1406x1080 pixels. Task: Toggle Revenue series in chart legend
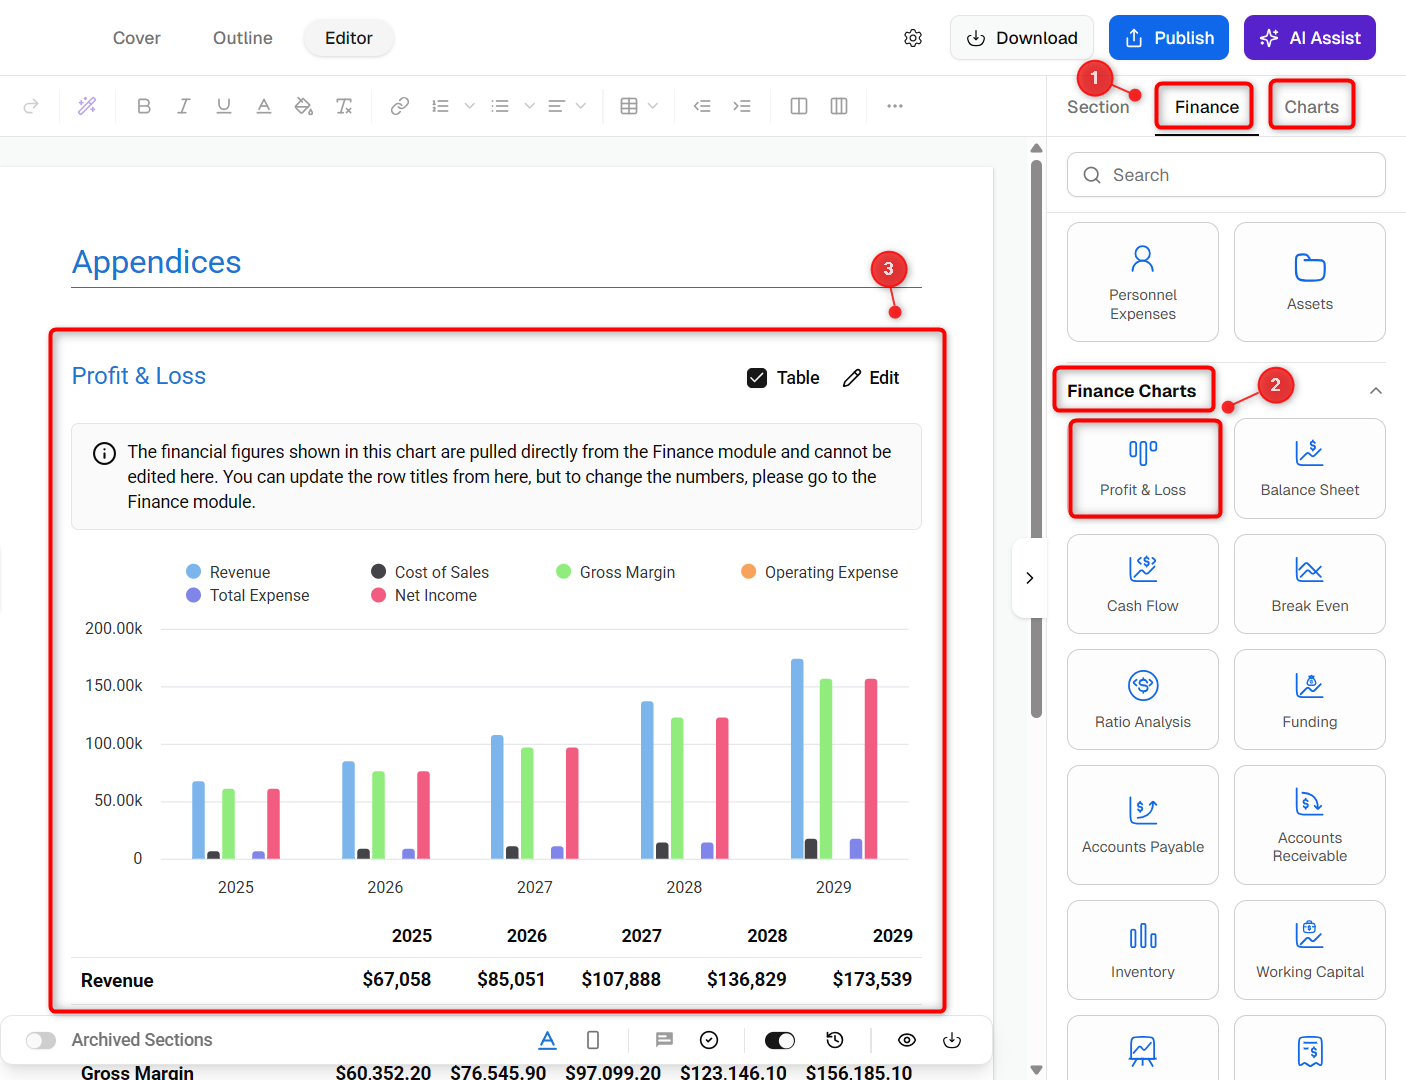pyautogui.click(x=228, y=572)
